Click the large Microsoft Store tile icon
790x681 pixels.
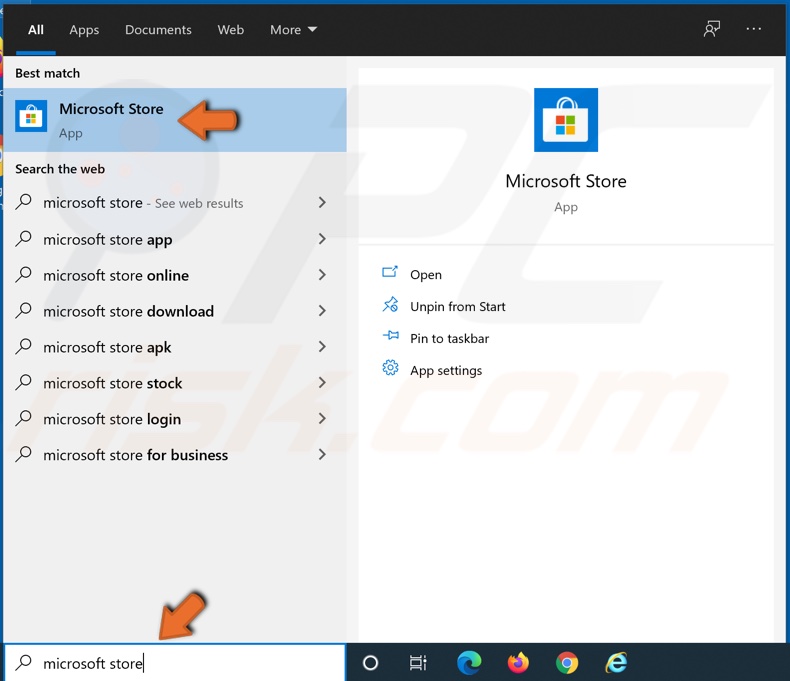coord(566,120)
